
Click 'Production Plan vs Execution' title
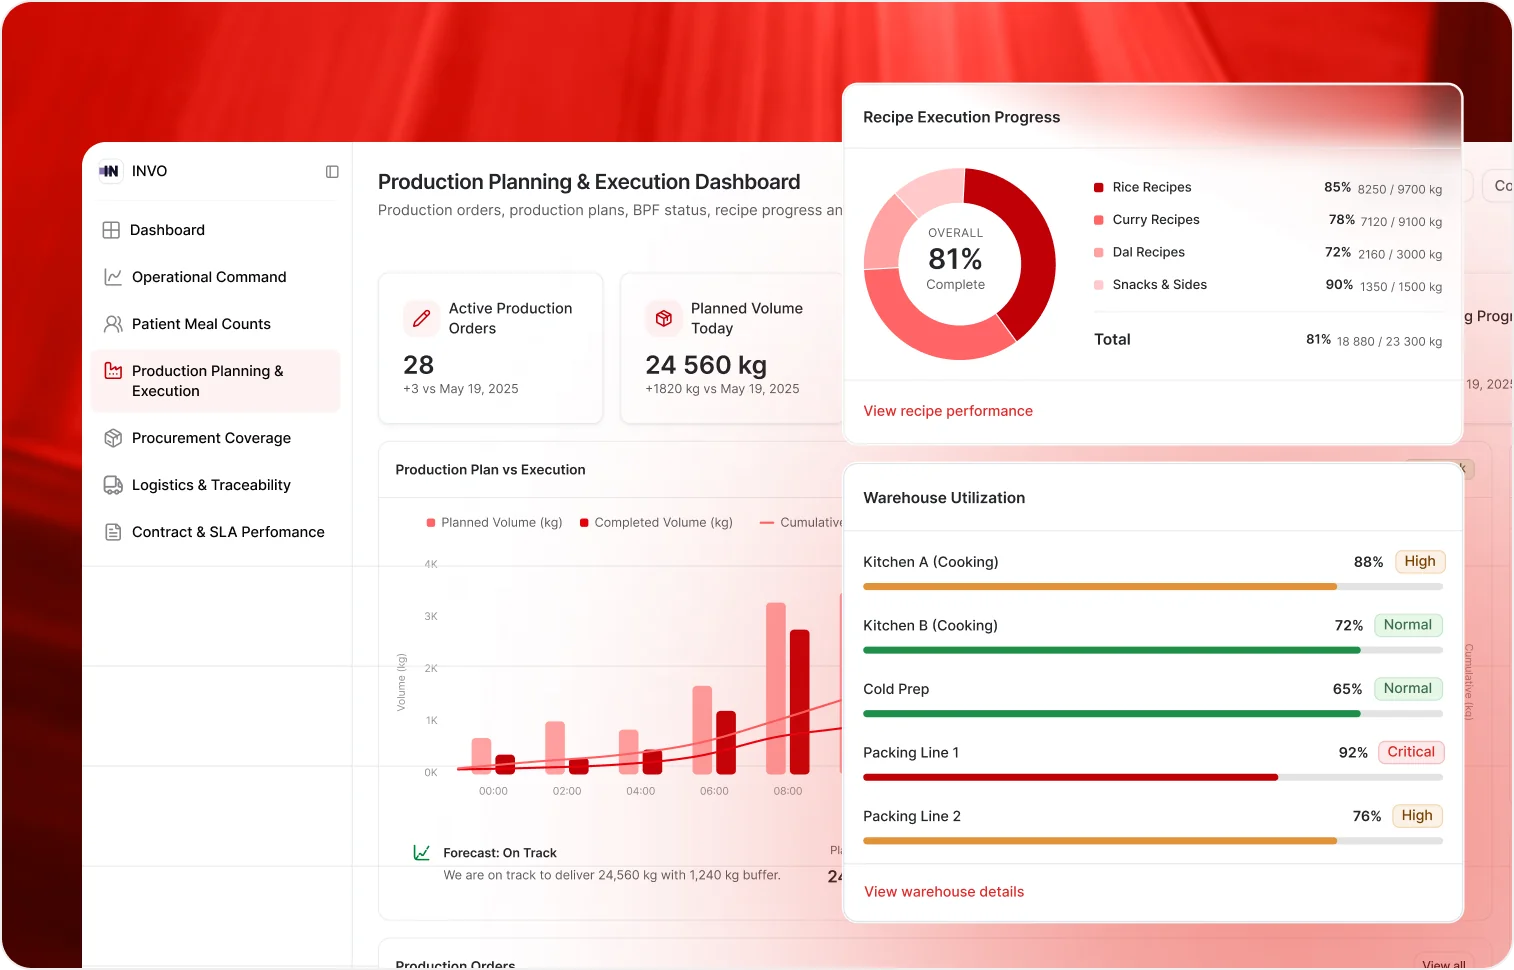click(x=491, y=470)
